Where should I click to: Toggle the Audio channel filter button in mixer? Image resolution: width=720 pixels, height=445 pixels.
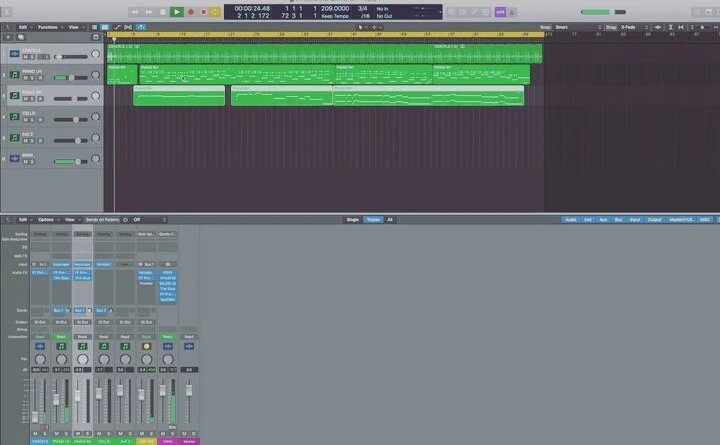coord(571,220)
